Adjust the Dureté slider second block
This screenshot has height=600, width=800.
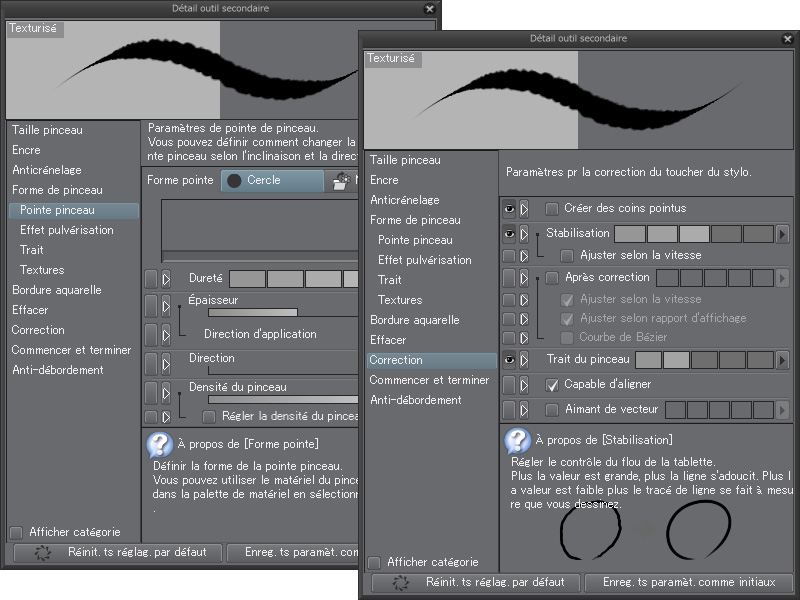(x=285, y=279)
